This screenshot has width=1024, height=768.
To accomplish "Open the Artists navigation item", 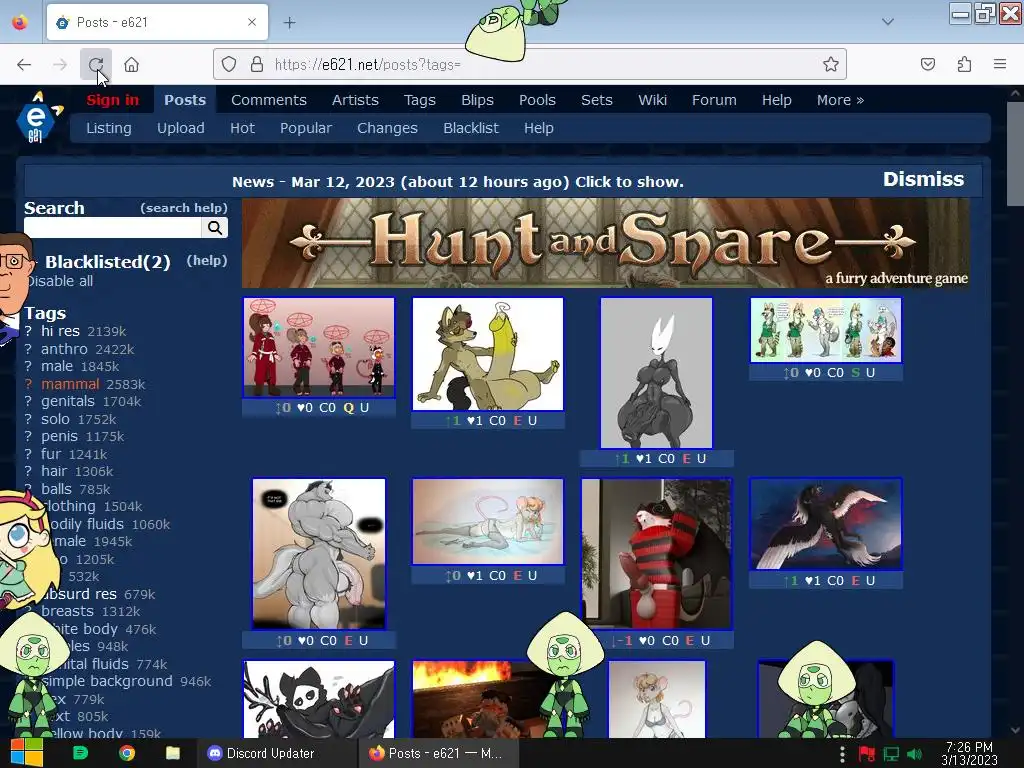I will [355, 100].
